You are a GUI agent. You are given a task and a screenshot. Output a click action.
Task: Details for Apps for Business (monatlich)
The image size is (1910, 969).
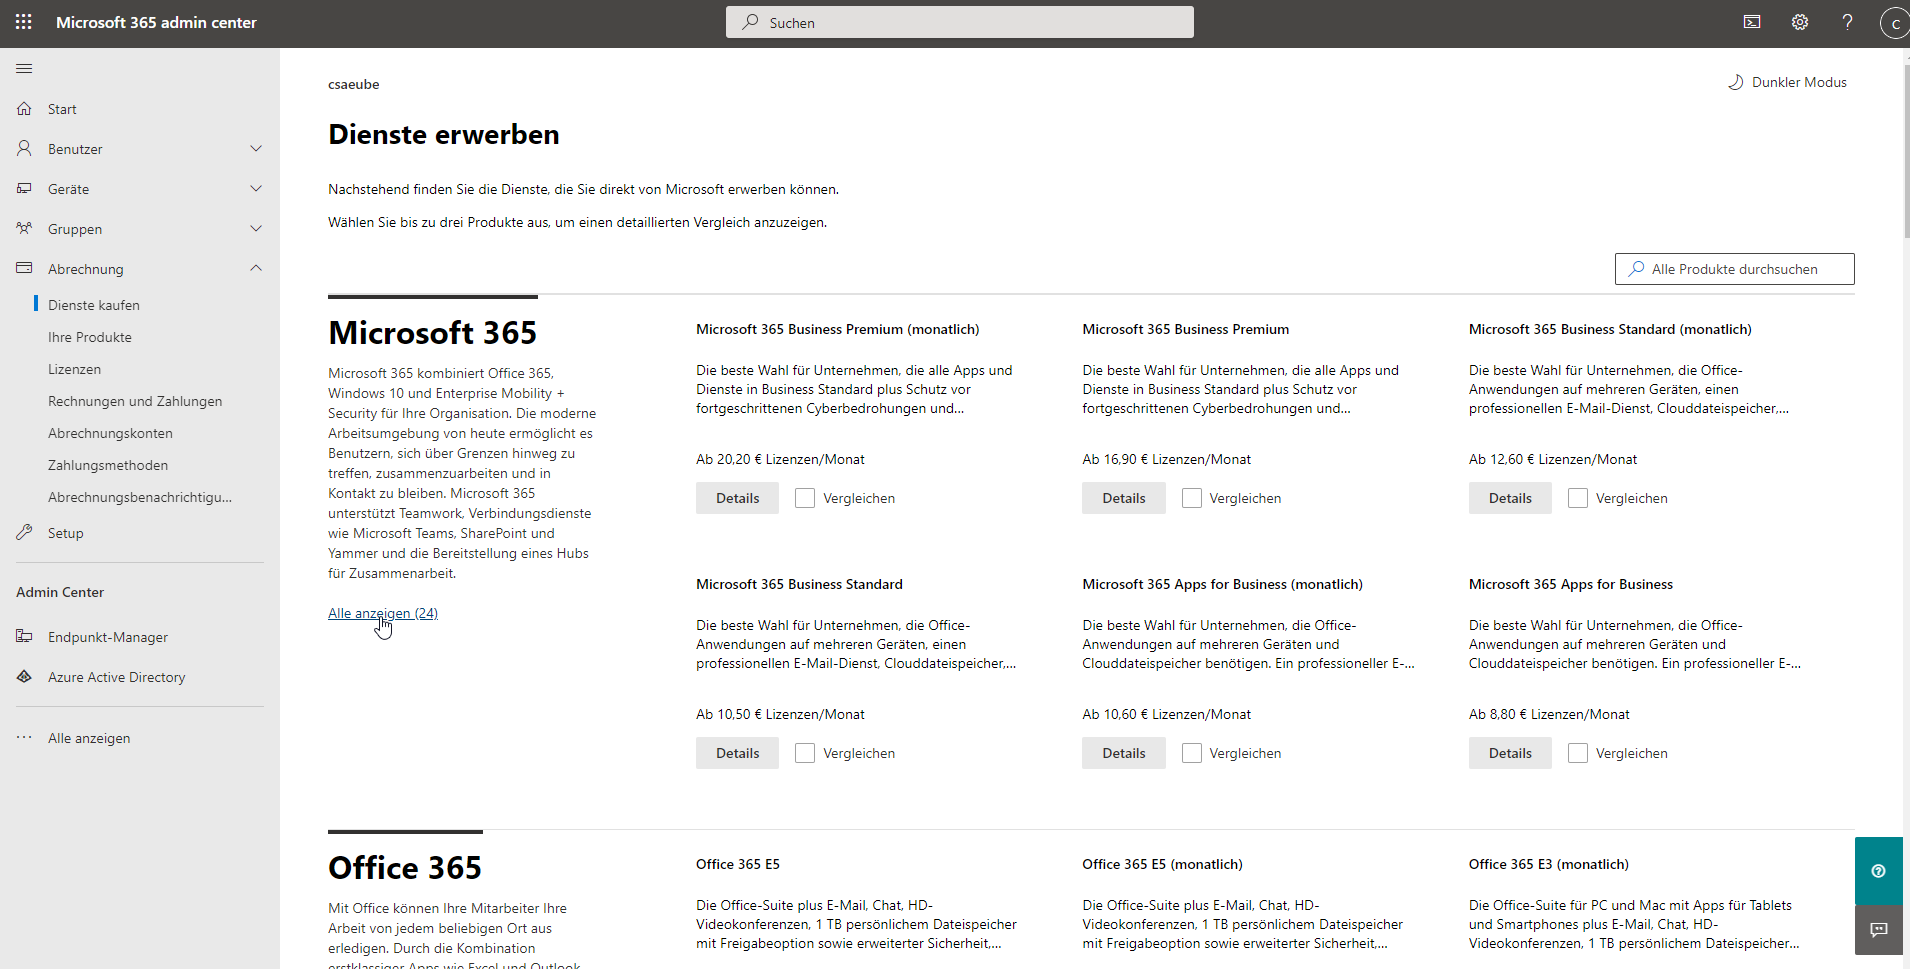point(1124,753)
